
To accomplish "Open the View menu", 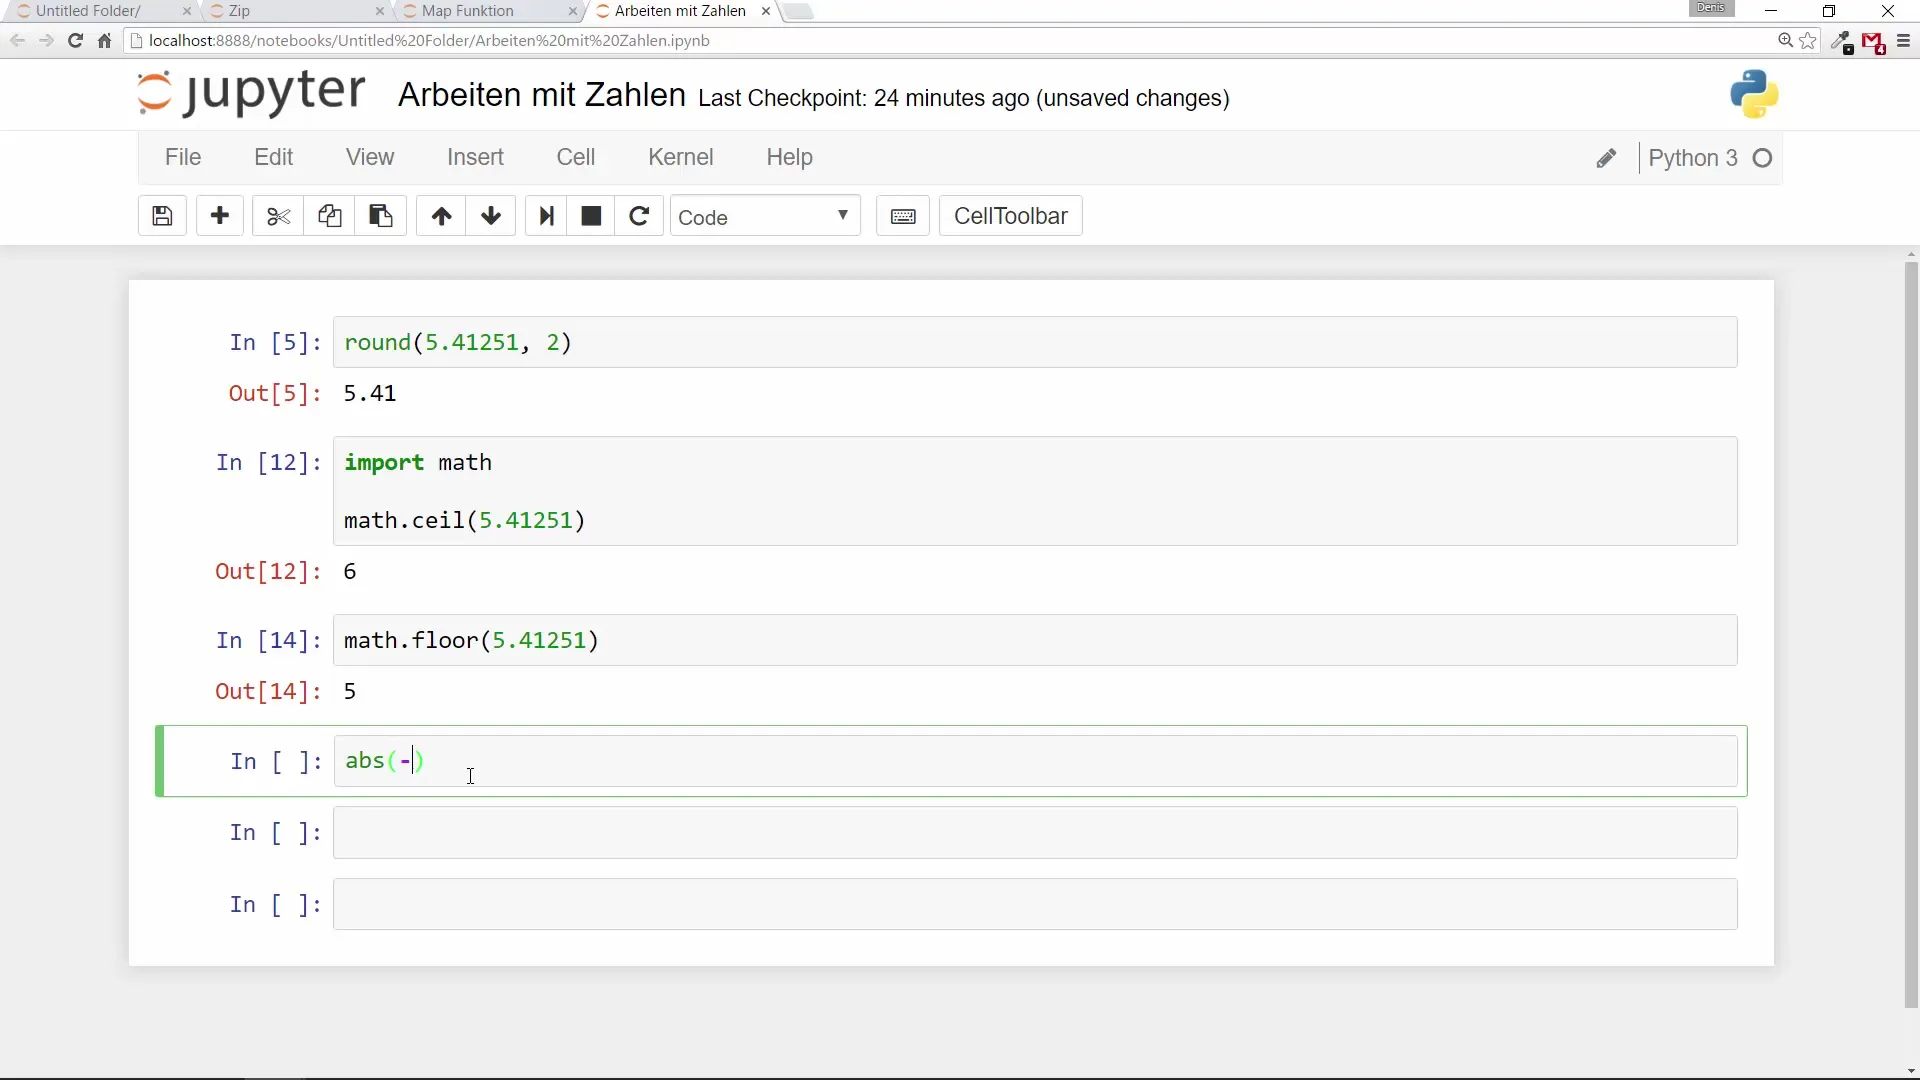I will (x=370, y=157).
